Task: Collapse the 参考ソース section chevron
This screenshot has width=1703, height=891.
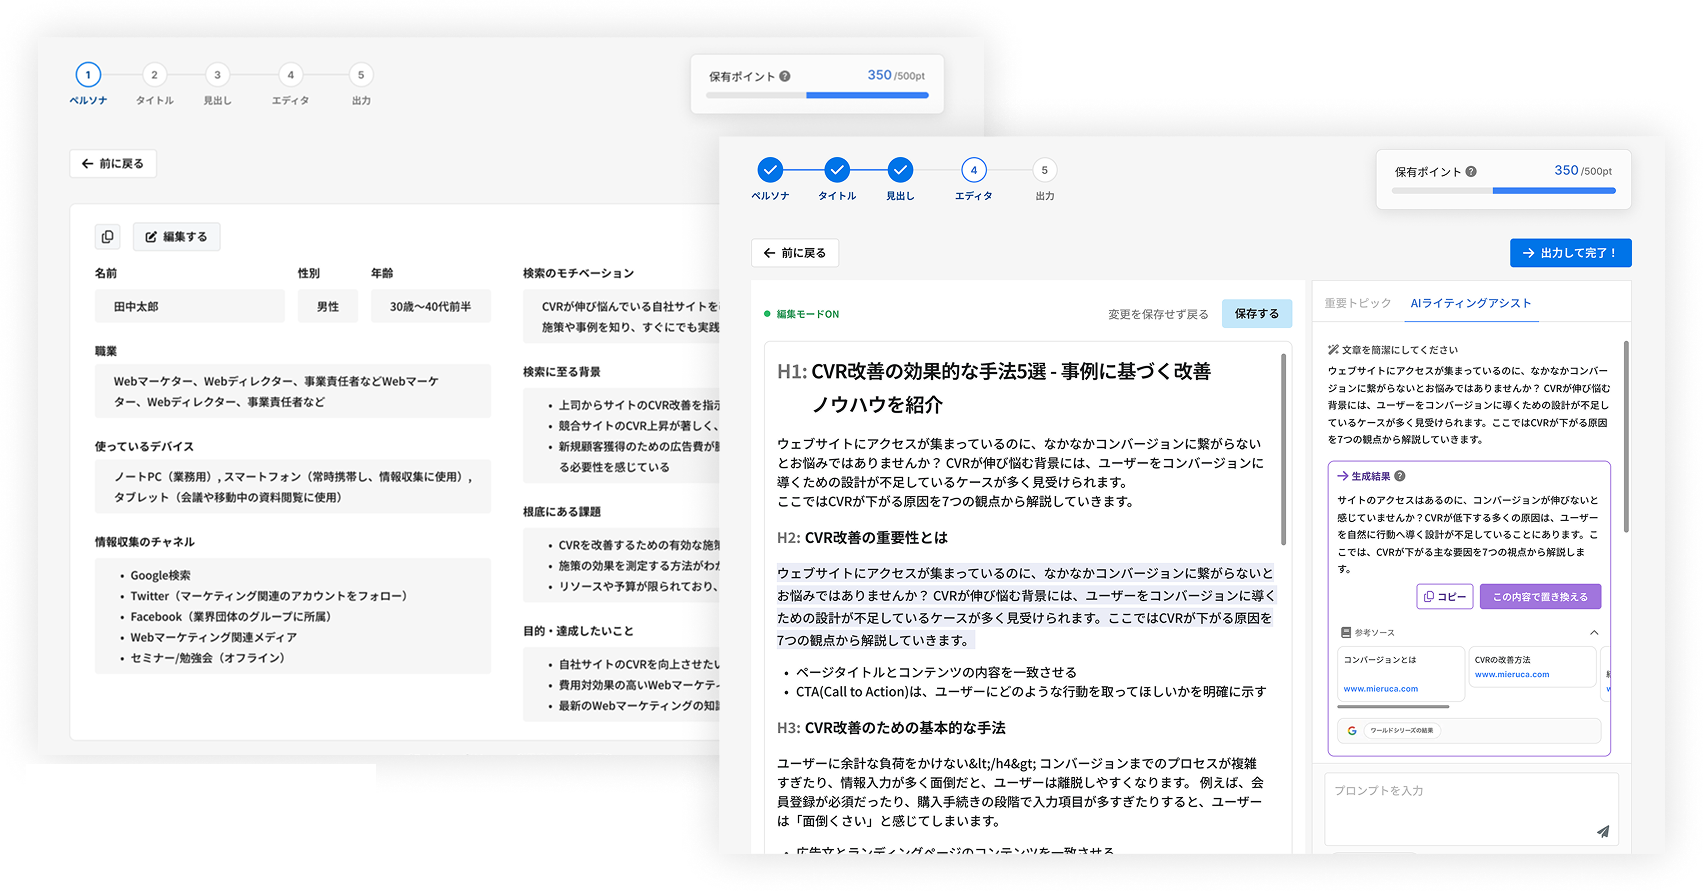Action: 1594,632
